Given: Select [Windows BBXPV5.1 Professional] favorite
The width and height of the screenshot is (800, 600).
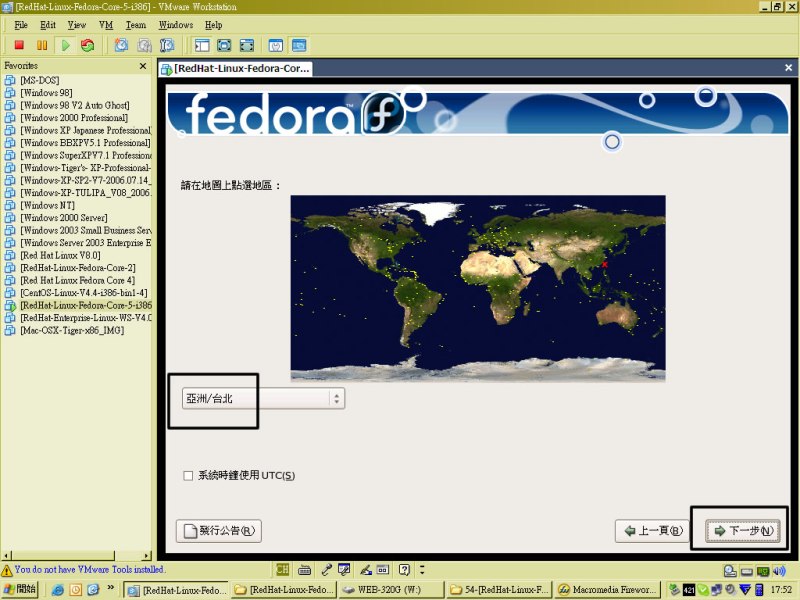Looking at the screenshot, I should [85, 143].
